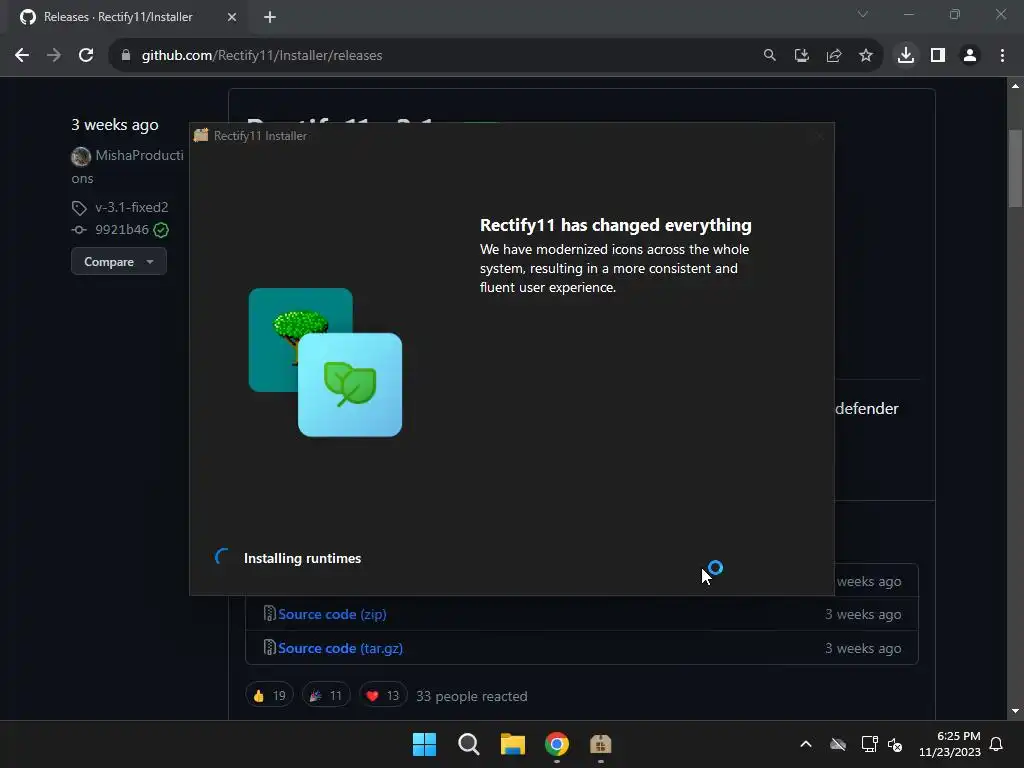Click '33 people reacted' text
Image resolution: width=1024 pixels, height=768 pixels.
(472, 696)
